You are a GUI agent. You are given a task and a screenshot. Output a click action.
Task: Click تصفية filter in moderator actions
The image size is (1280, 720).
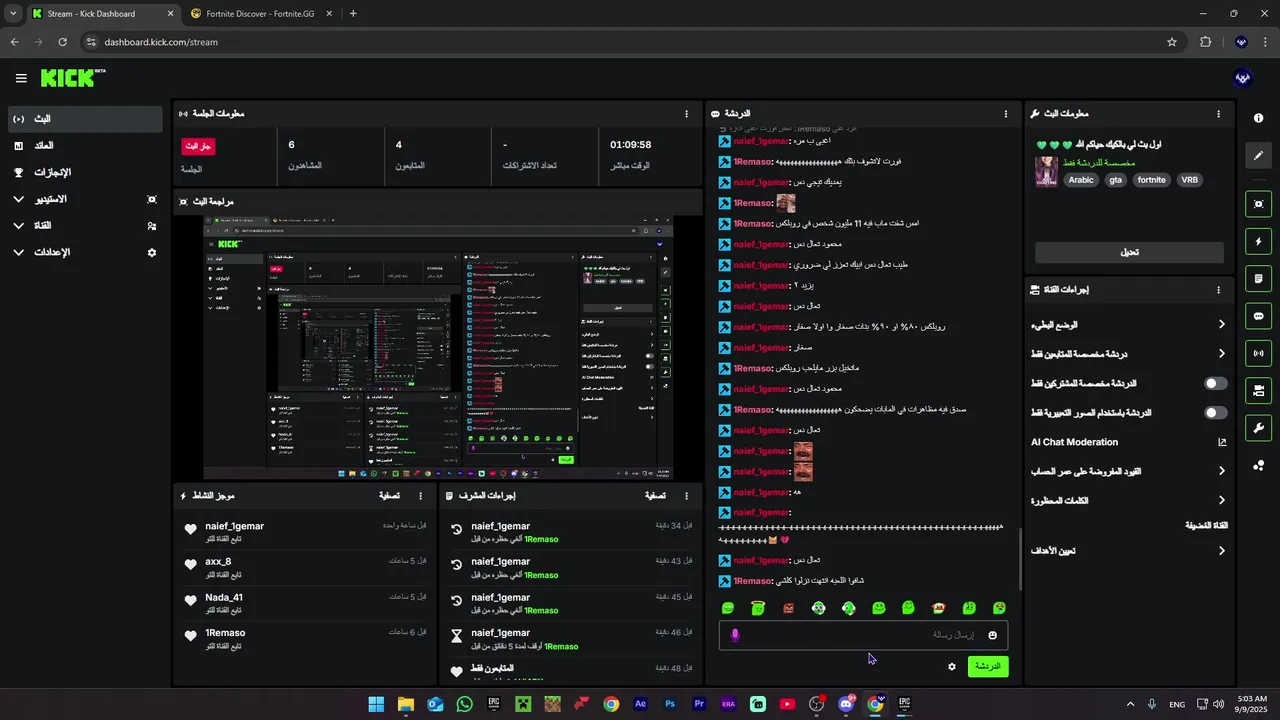pyautogui.click(x=656, y=495)
